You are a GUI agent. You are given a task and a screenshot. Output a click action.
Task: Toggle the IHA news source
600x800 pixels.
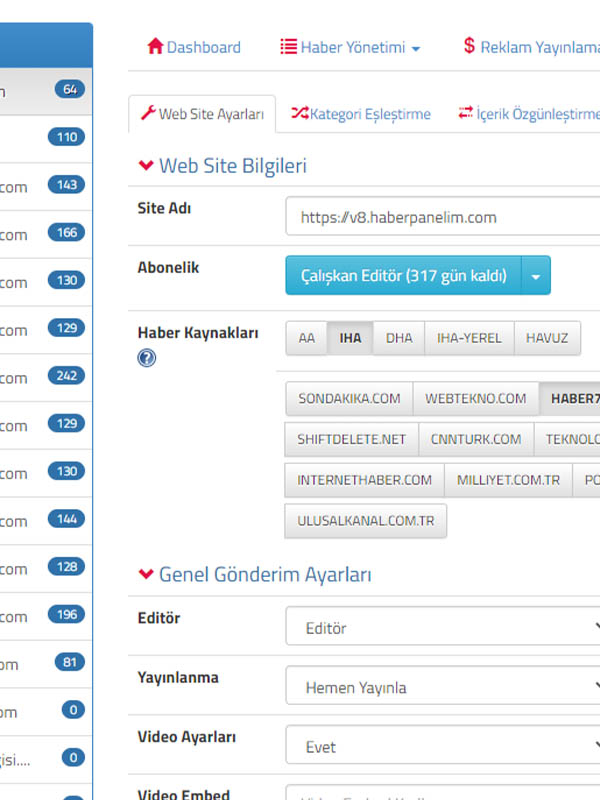(350, 338)
